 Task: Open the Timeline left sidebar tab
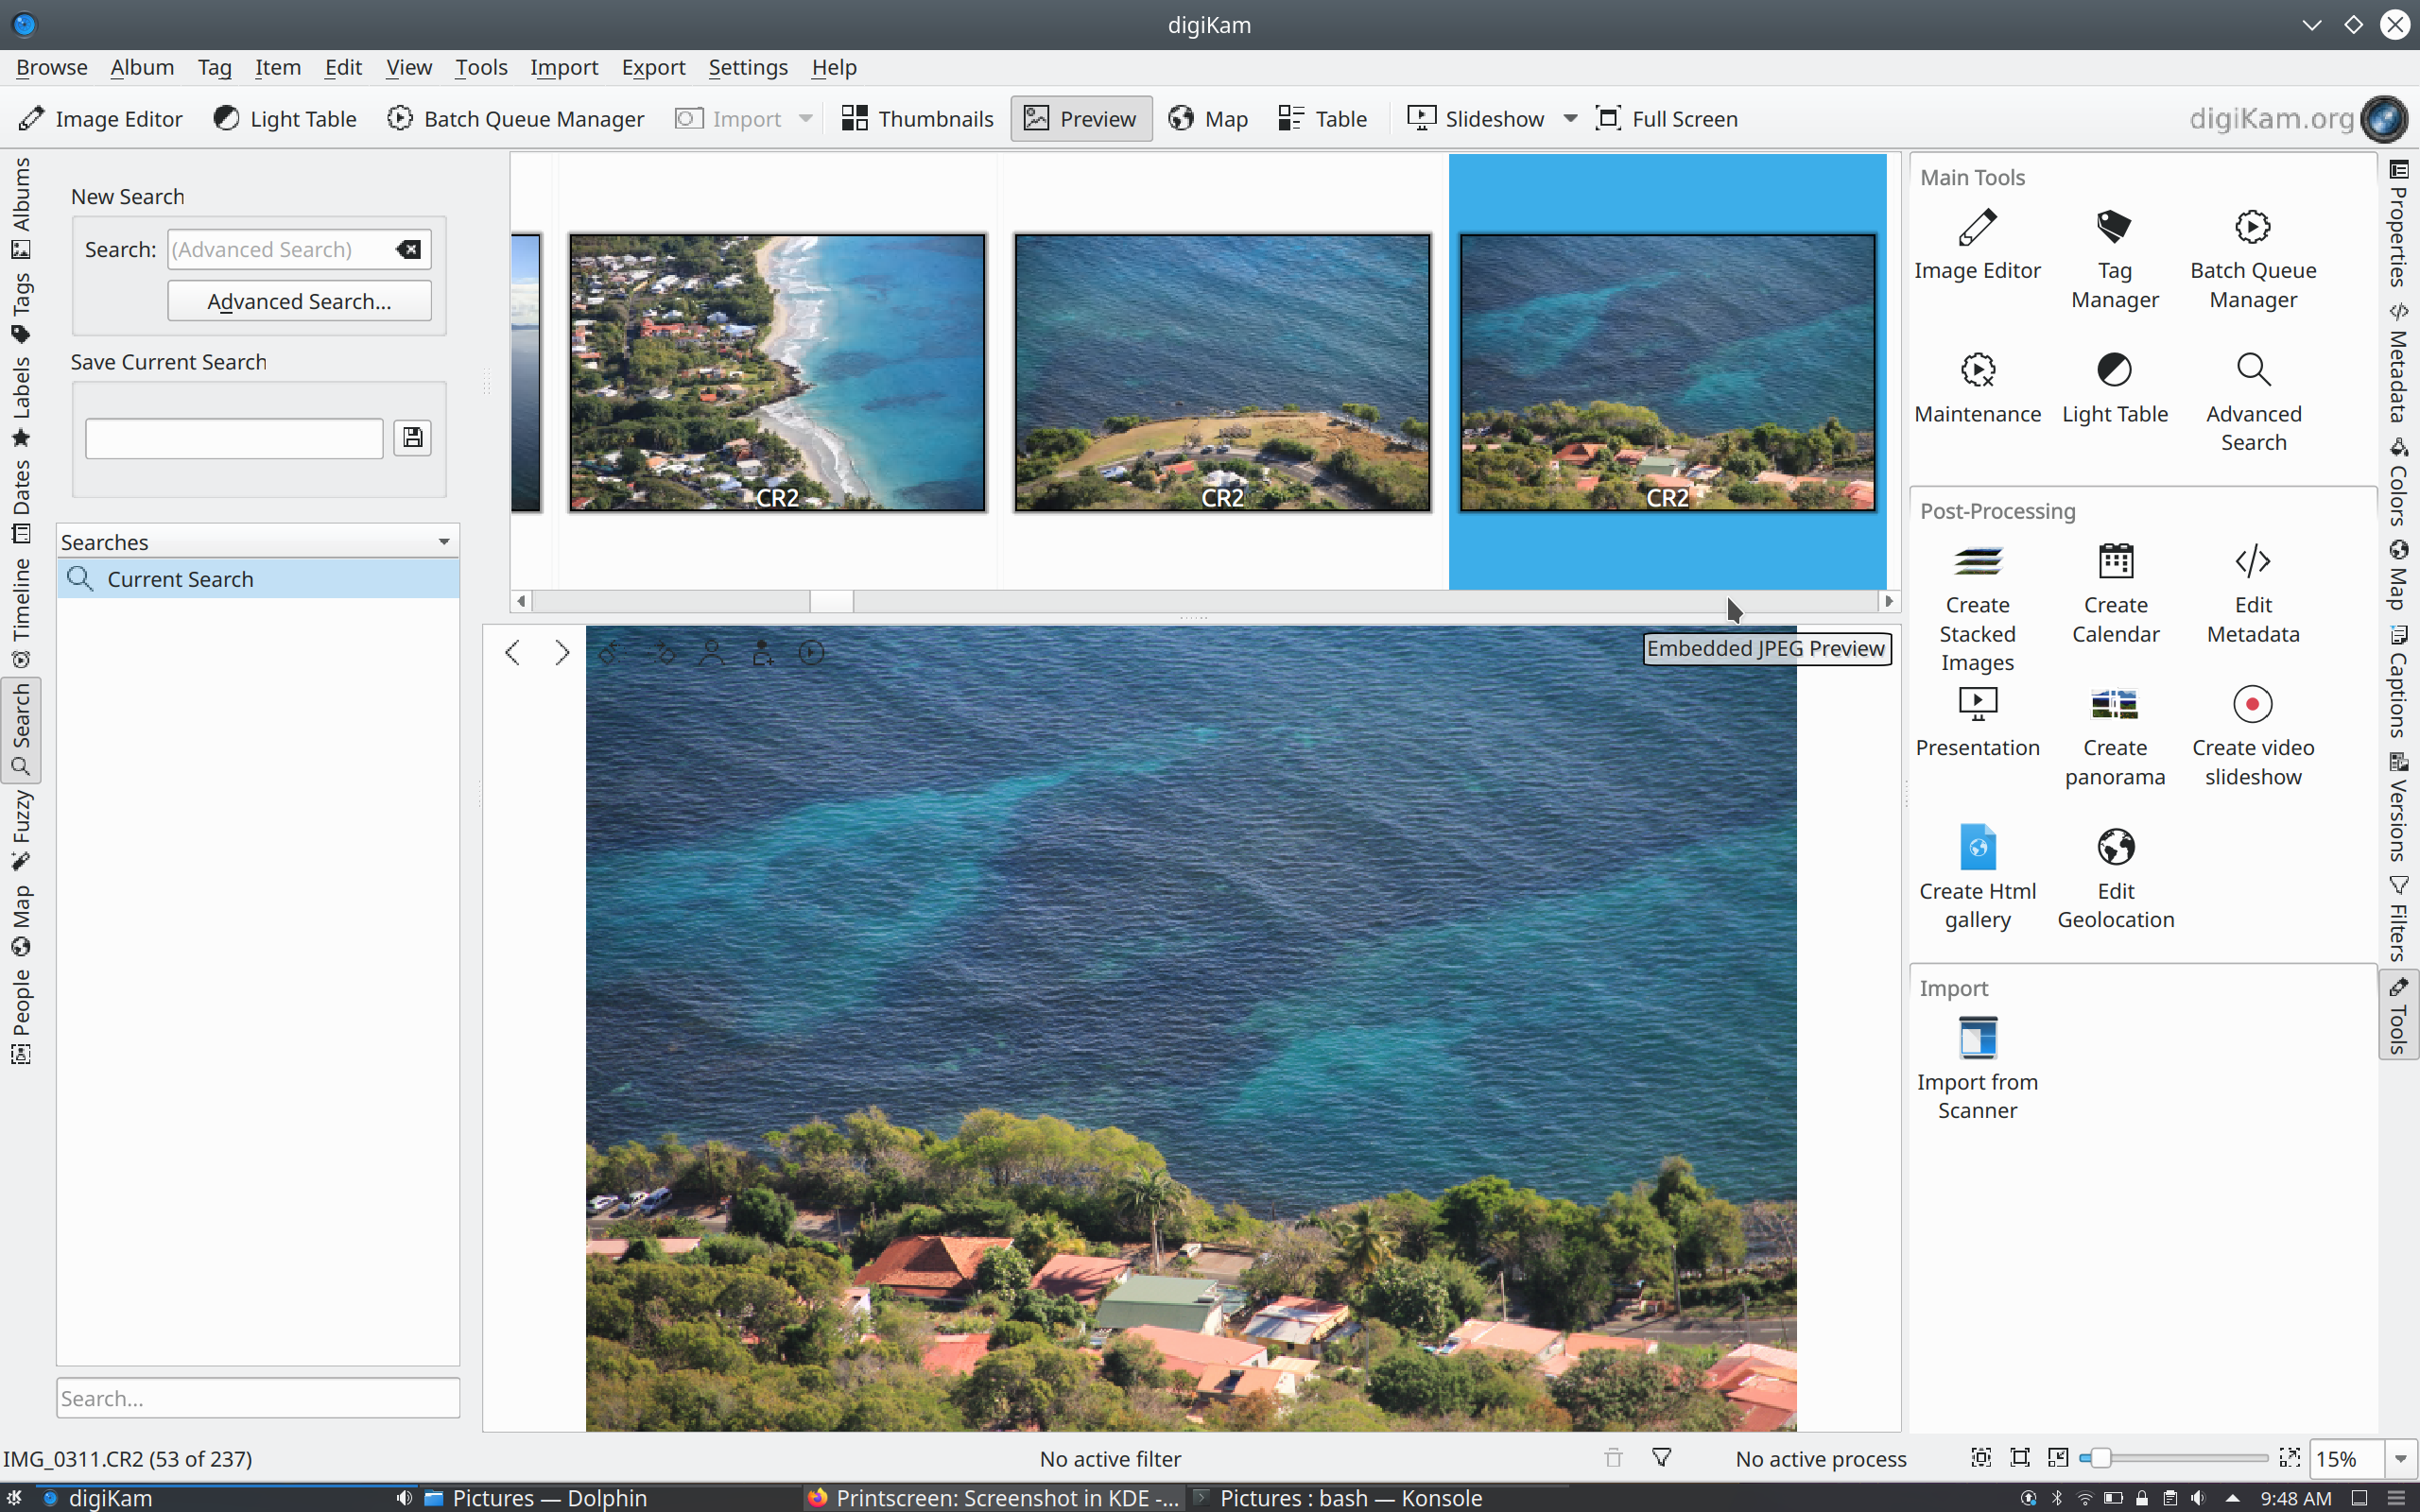21,612
